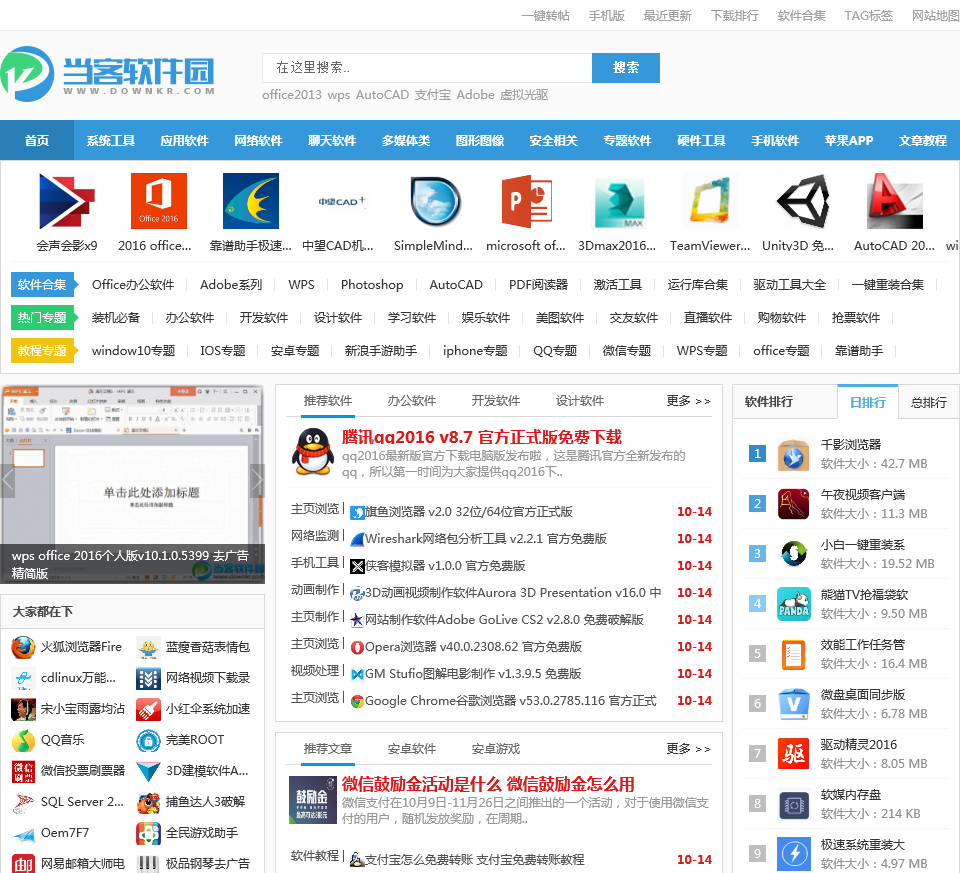Click the 完美ROOT icon

(x=148, y=740)
